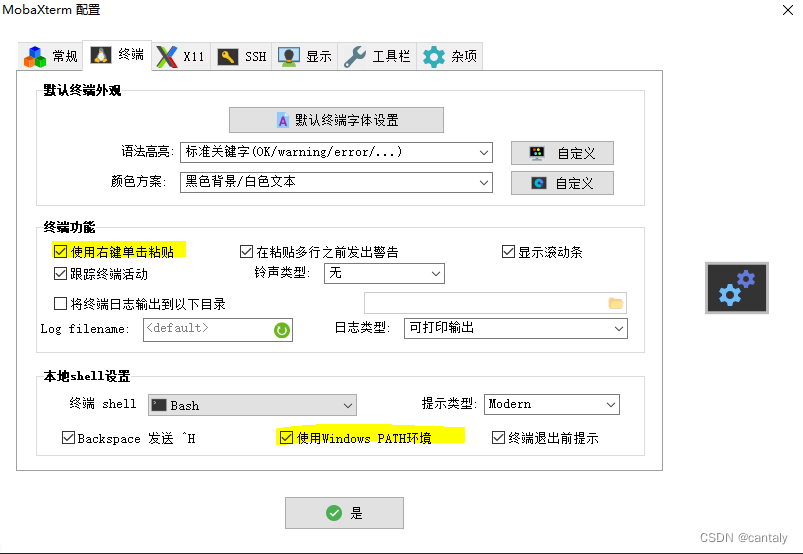Open the 铃声类型 dropdown
The image size is (803, 554).
click(x=384, y=273)
